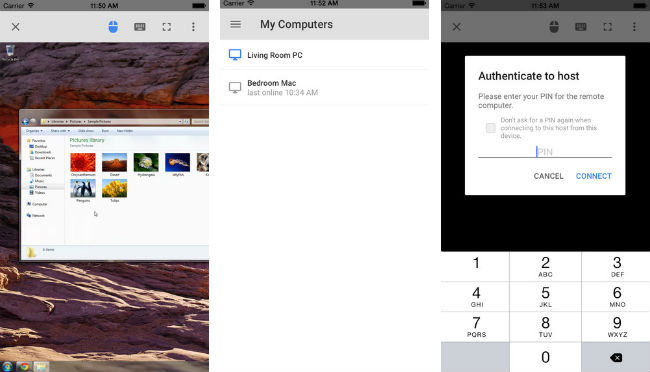Connect to Living Room PC
This screenshot has width=650, height=372.
(324, 55)
